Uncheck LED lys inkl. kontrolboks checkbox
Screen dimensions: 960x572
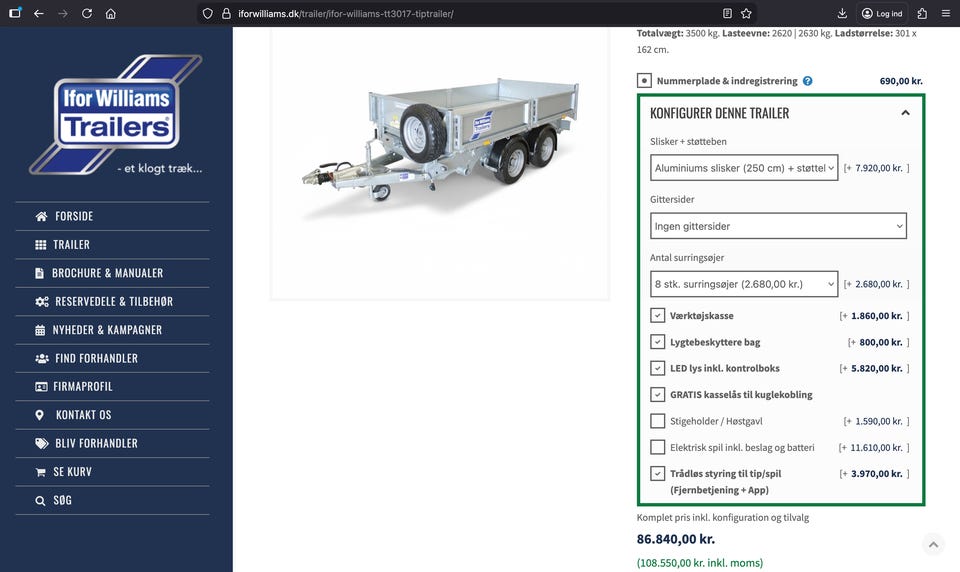pyautogui.click(x=657, y=368)
